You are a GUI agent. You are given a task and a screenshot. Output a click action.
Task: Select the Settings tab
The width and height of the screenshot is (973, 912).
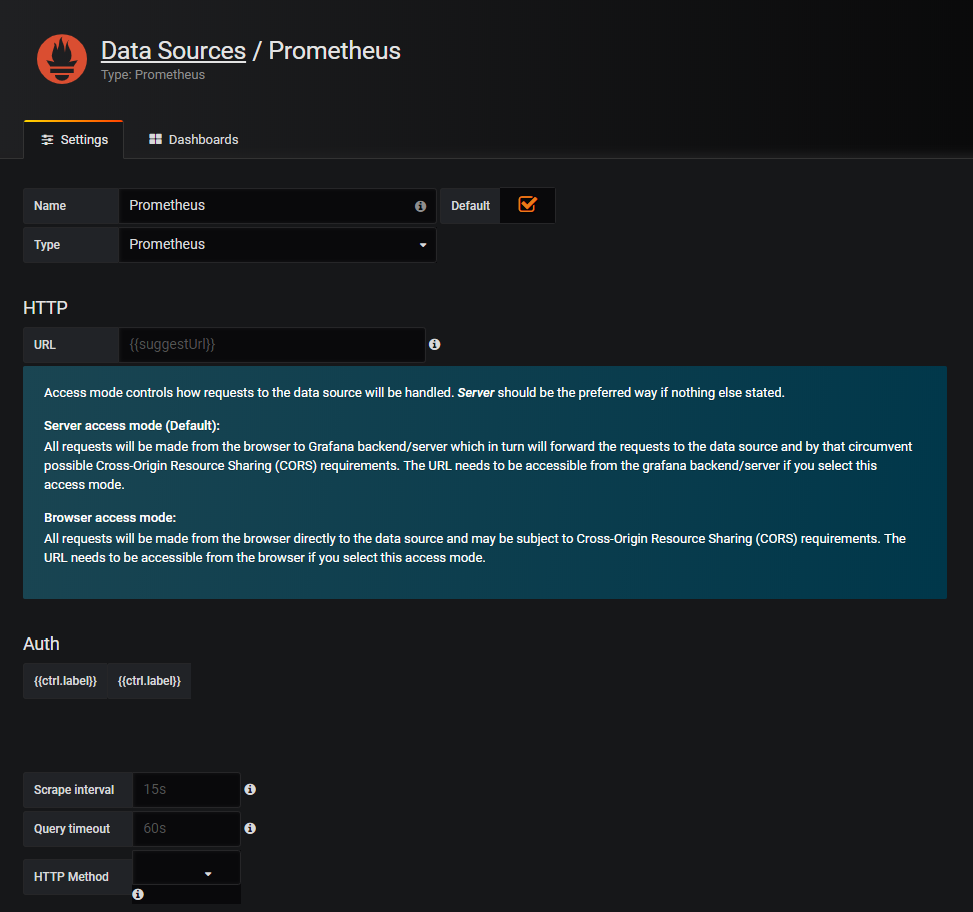[73, 139]
